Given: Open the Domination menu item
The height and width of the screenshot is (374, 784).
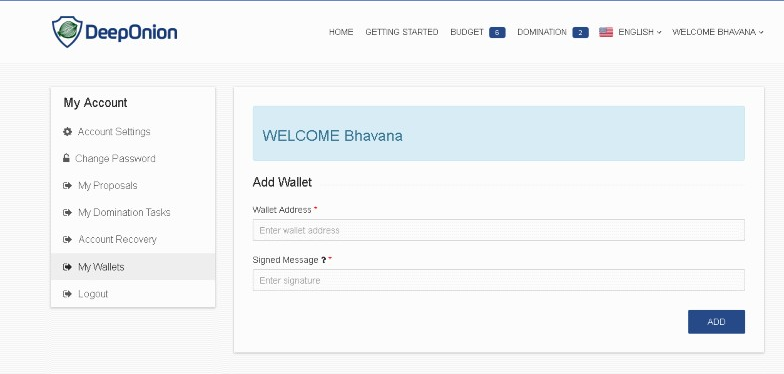Looking at the screenshot, I should click(x=542, y=32).
